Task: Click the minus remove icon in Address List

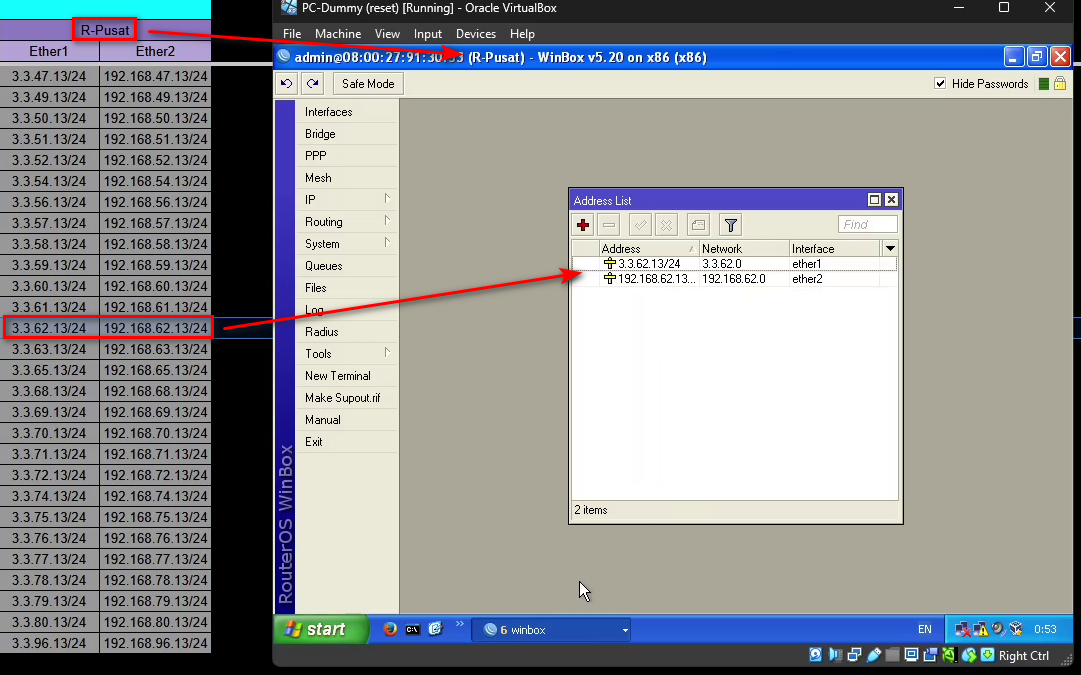Action: (x=609, y=225)
